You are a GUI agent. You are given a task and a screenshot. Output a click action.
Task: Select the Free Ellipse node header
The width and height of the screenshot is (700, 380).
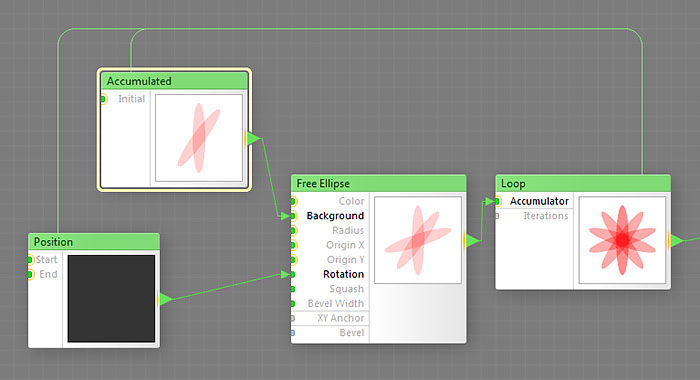click(379, 184)
